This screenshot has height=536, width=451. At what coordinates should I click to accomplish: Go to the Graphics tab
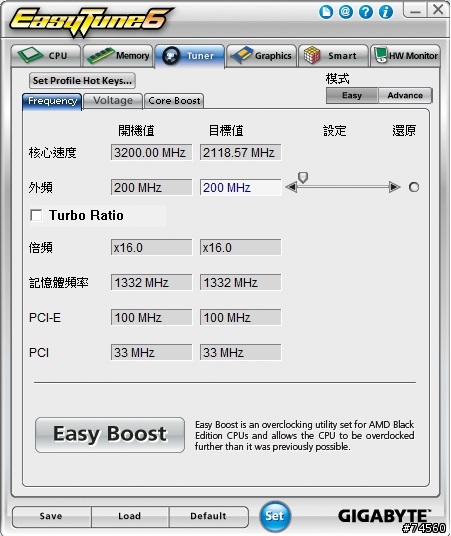pyautogui.click(x=262, y=56)
